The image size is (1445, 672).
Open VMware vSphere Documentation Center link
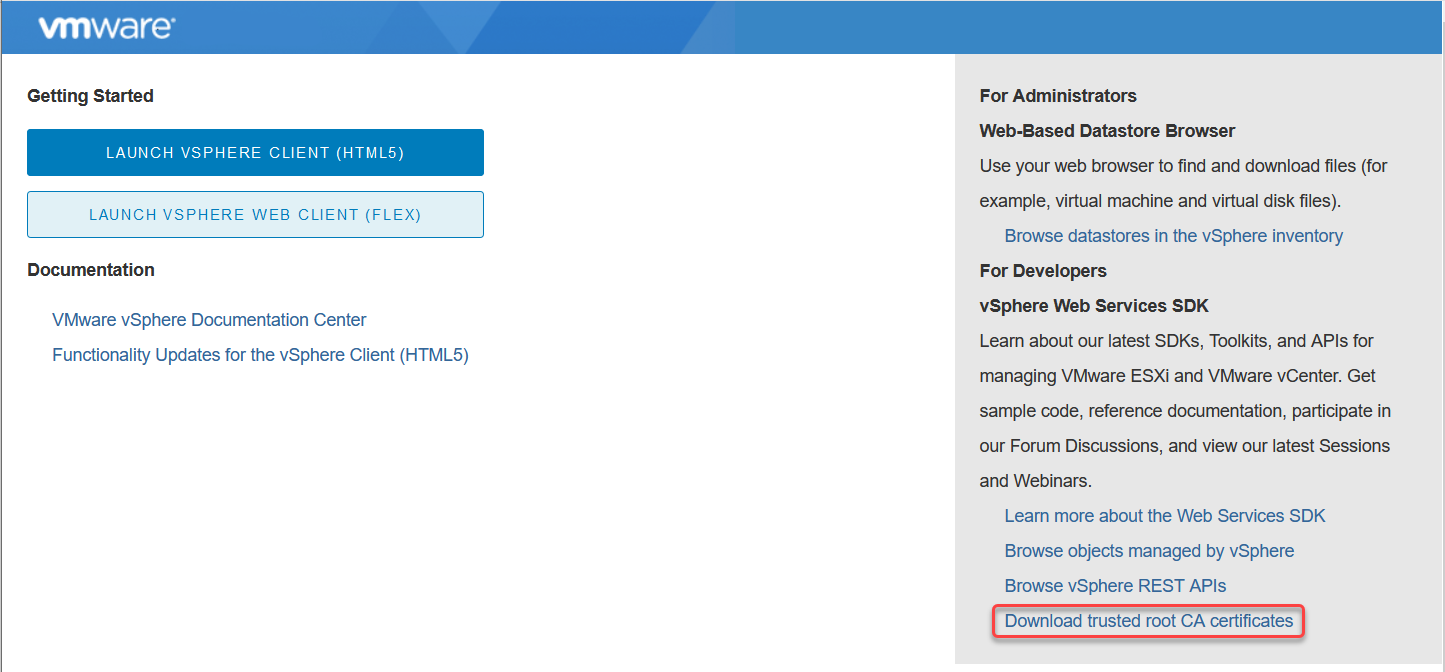click(209, 320)
